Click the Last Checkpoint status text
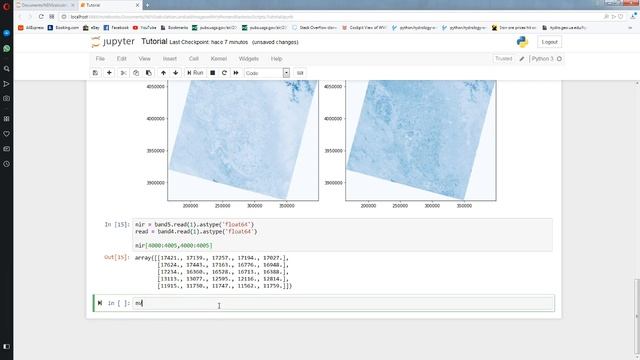Screen dimensions: 640x360 209,42
